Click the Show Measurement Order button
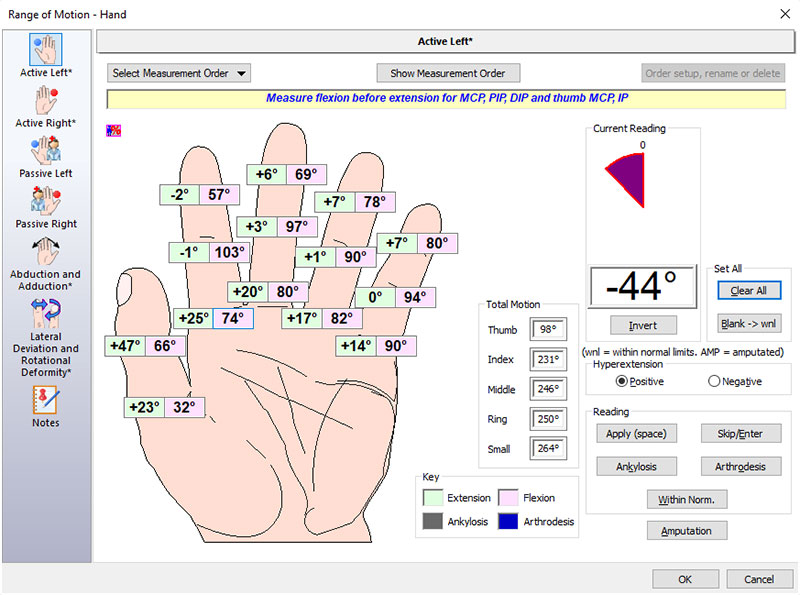Viewport: 800px width, 595px height. coord(448,73)
